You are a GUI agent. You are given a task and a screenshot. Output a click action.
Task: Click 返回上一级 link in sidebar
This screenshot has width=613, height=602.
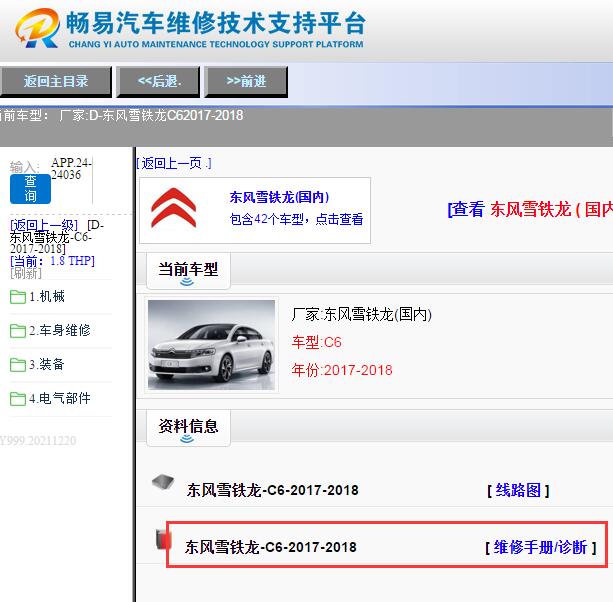point(44,226)
